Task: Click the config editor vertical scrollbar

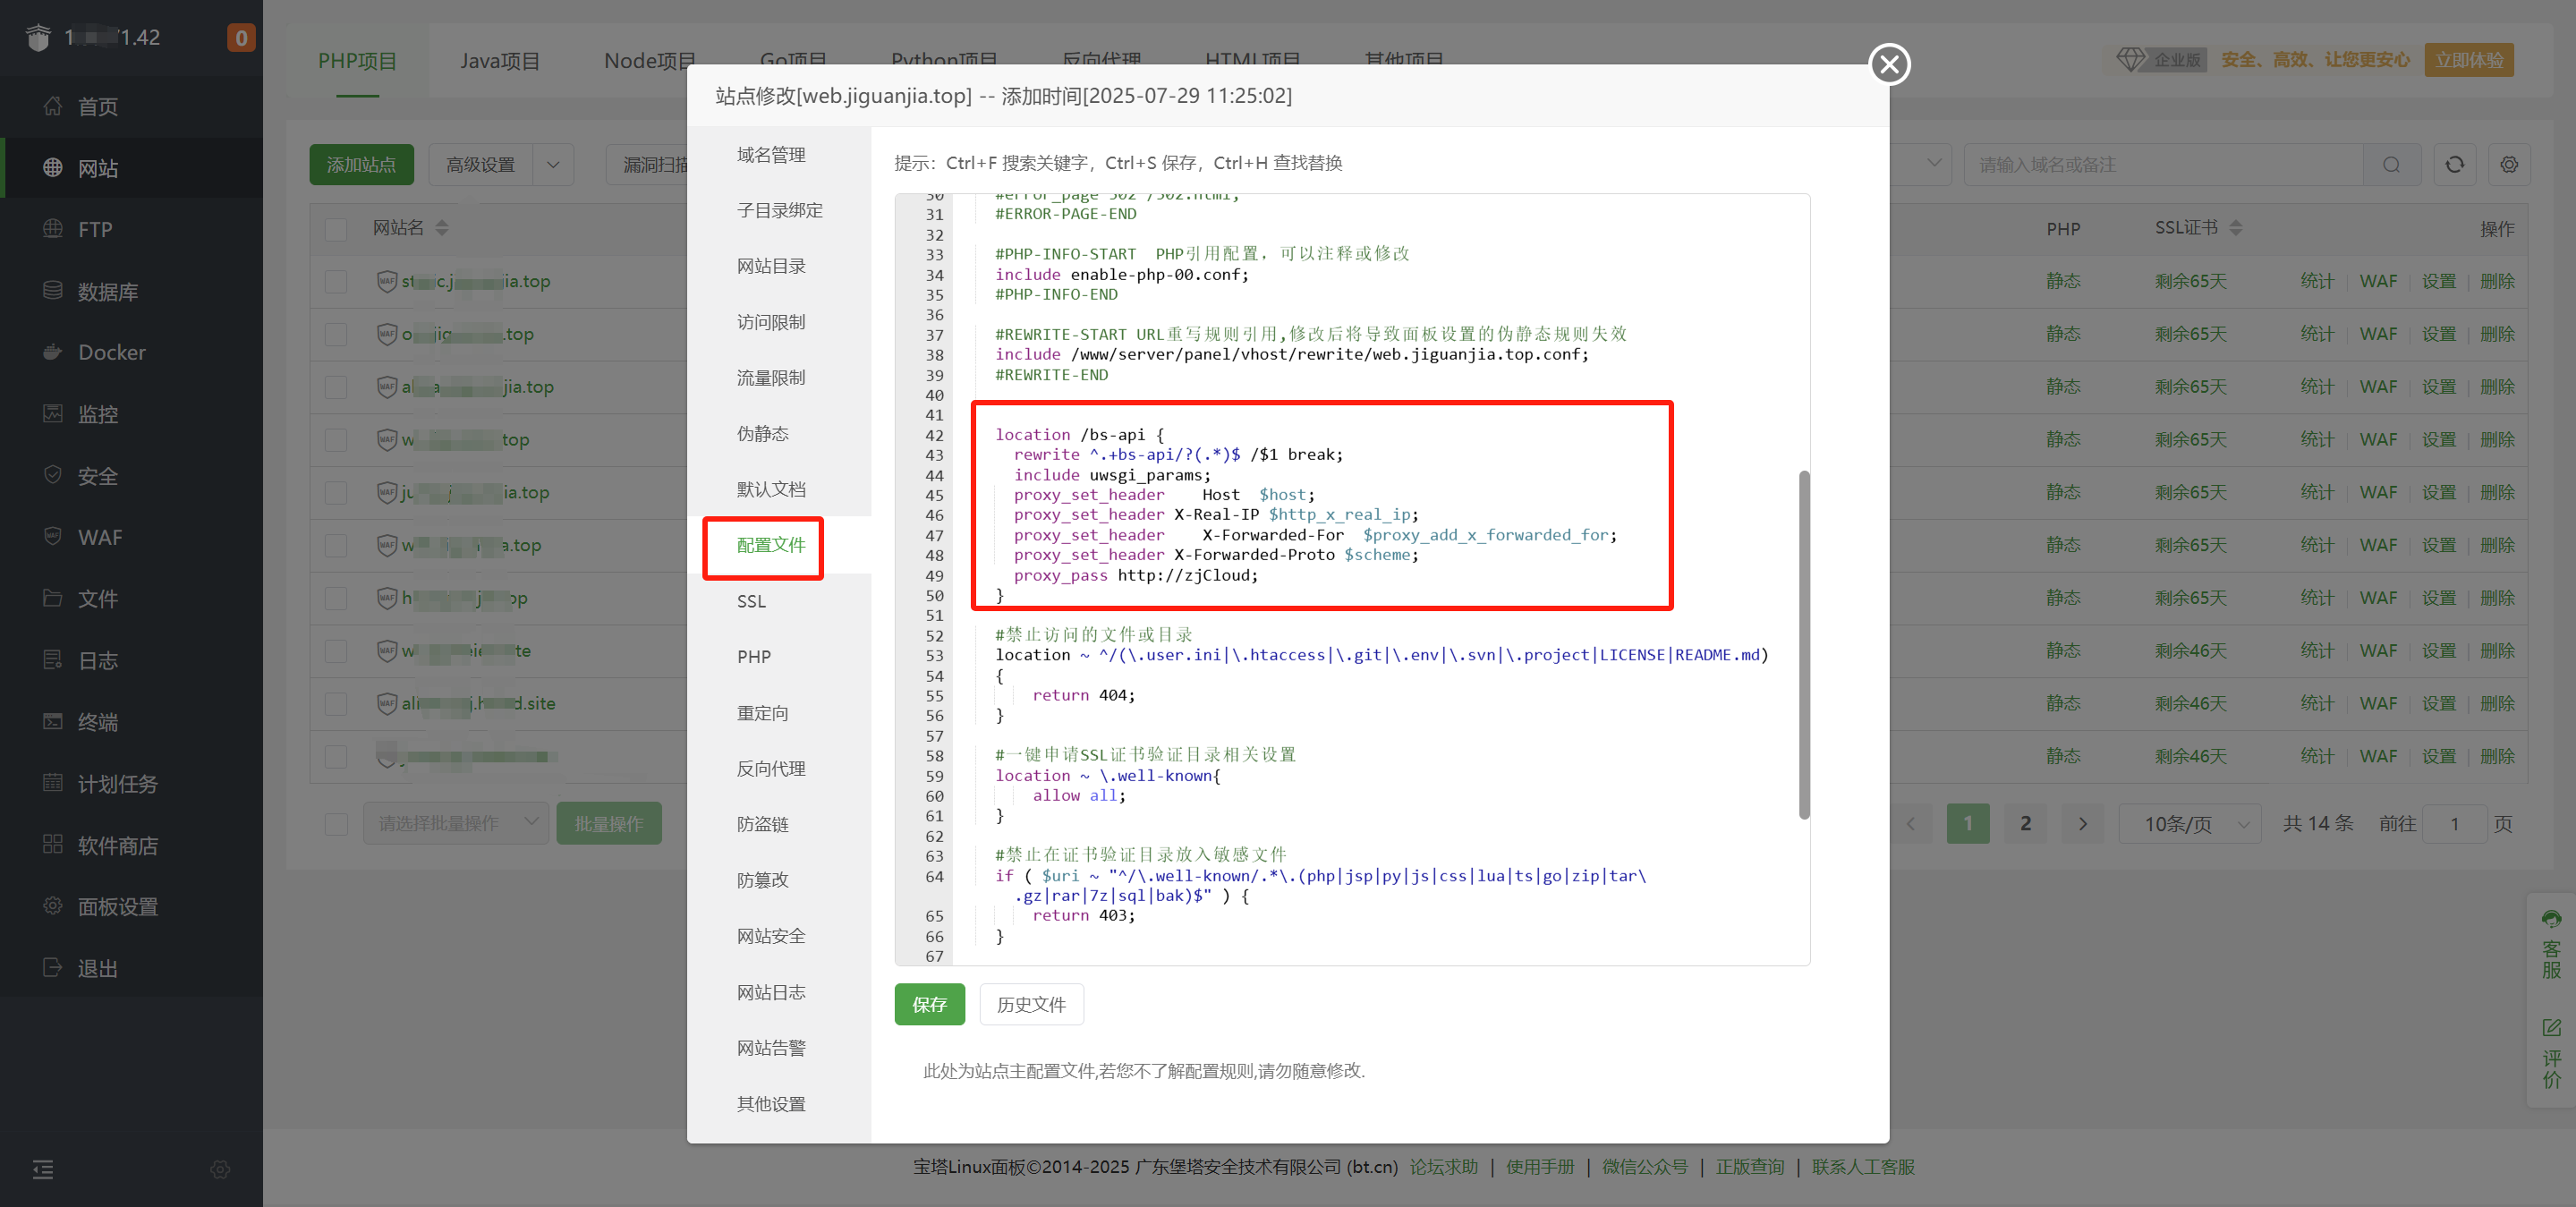Action: (1804, 644)
